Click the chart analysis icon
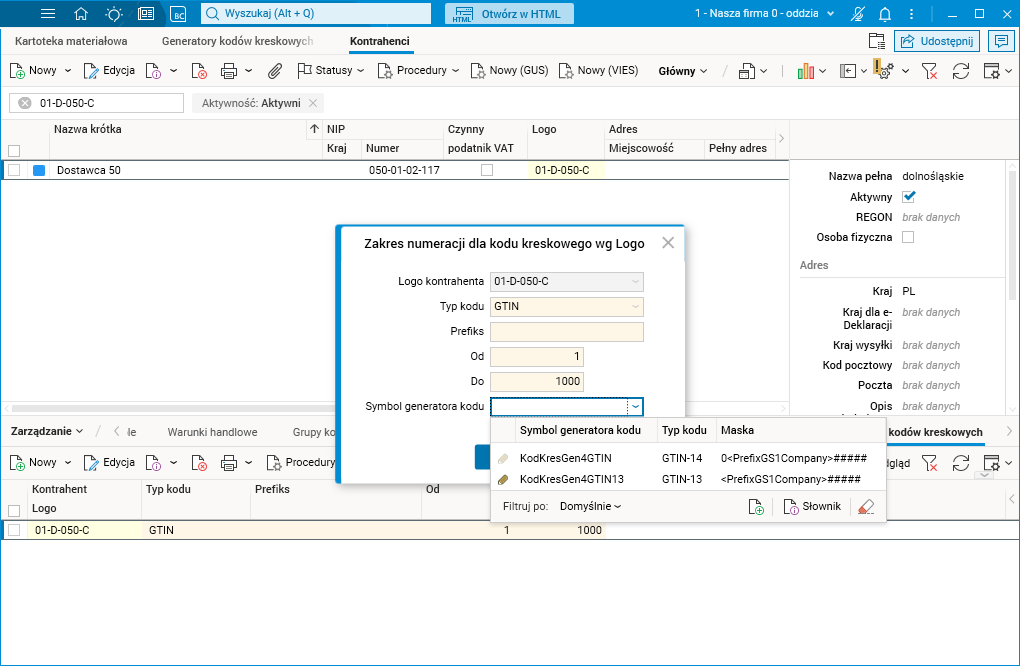This screenshot has height=666, width=1020. [805, 71]
